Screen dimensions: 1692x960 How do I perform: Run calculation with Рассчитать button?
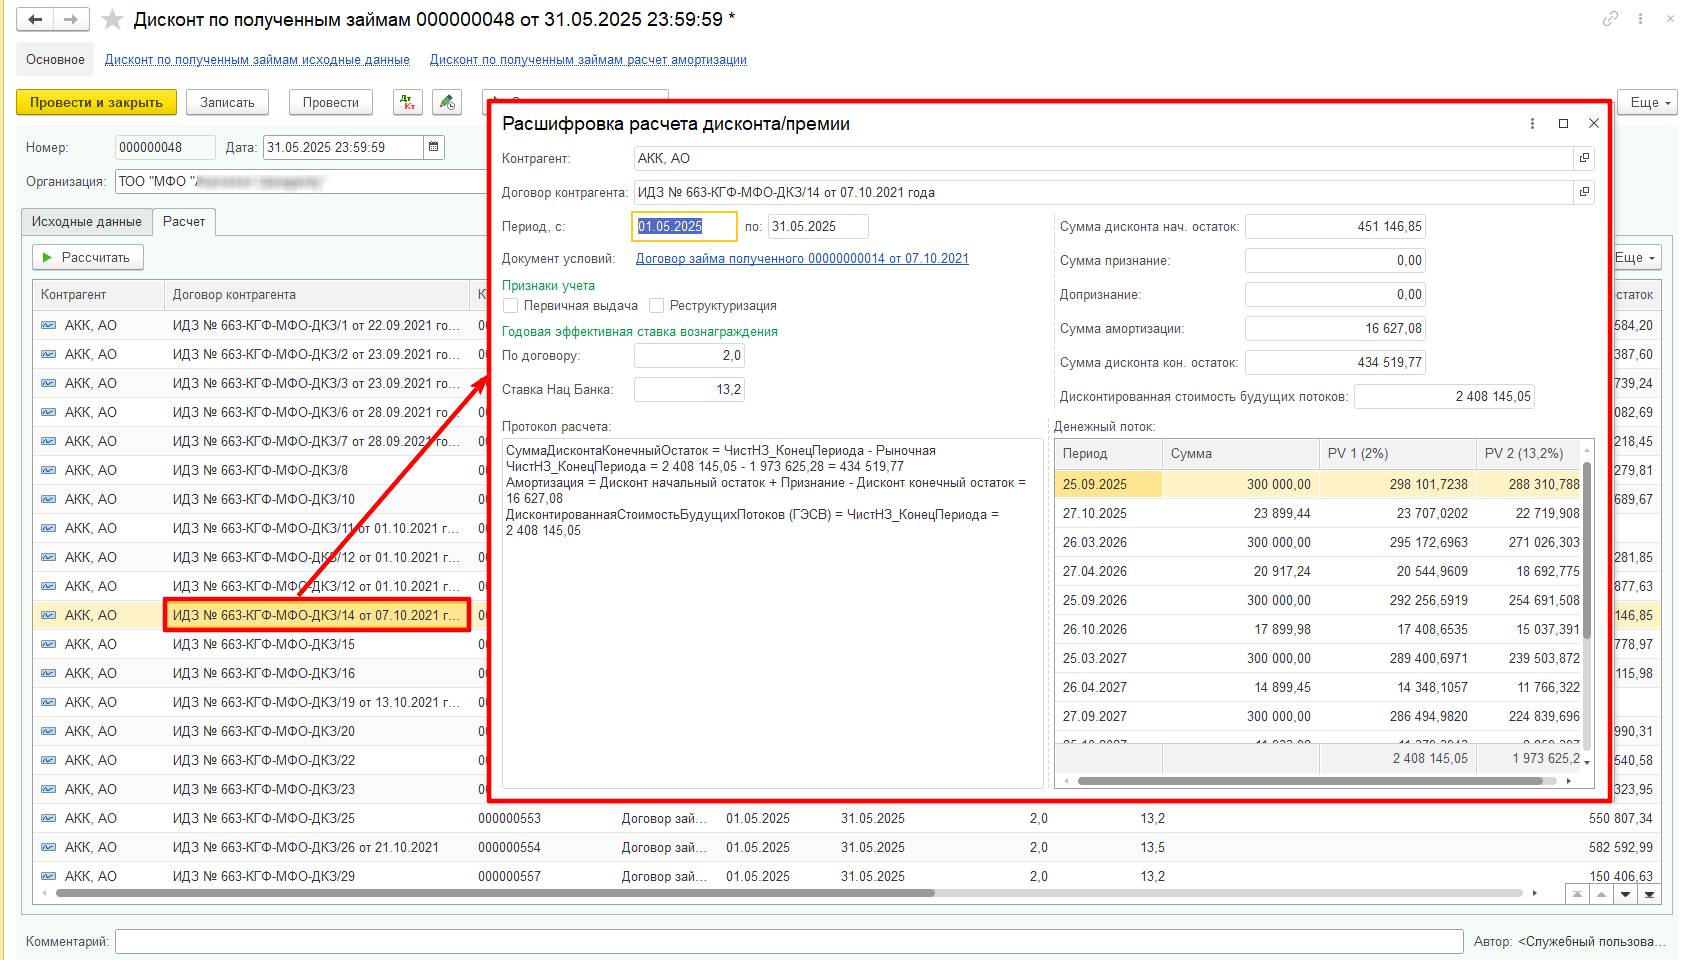click(88, 257)
